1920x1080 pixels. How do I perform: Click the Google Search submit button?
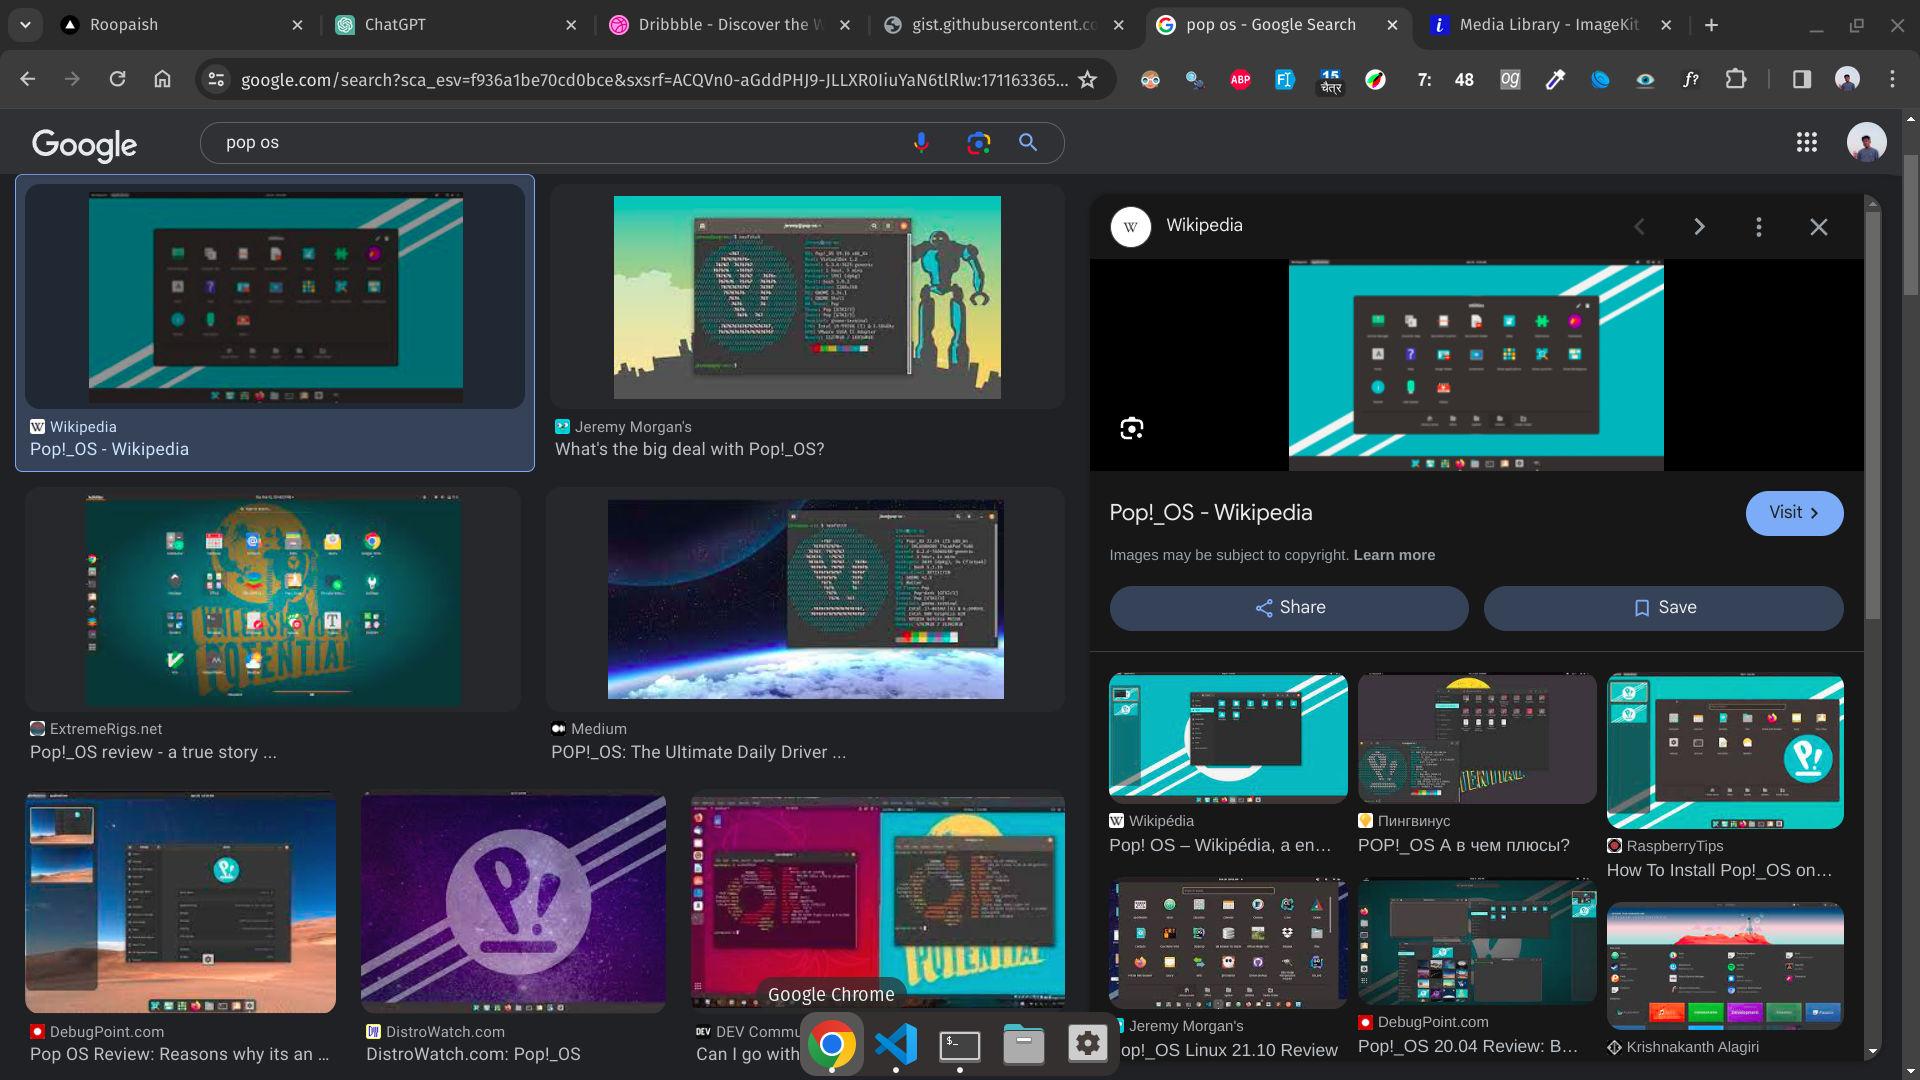[x=1029, y=142]
